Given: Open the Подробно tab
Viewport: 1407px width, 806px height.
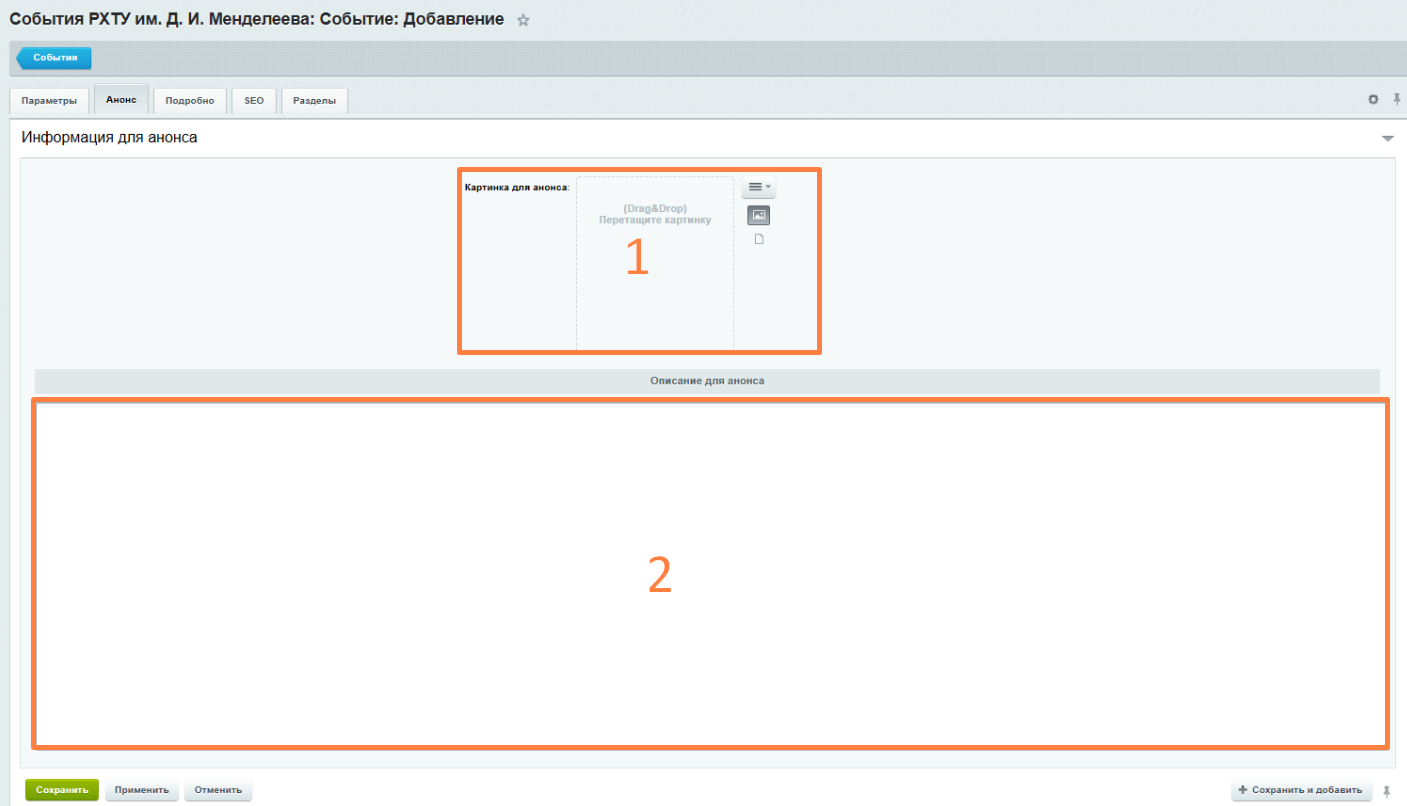Looking at the screenshot, I should point(190,101).
